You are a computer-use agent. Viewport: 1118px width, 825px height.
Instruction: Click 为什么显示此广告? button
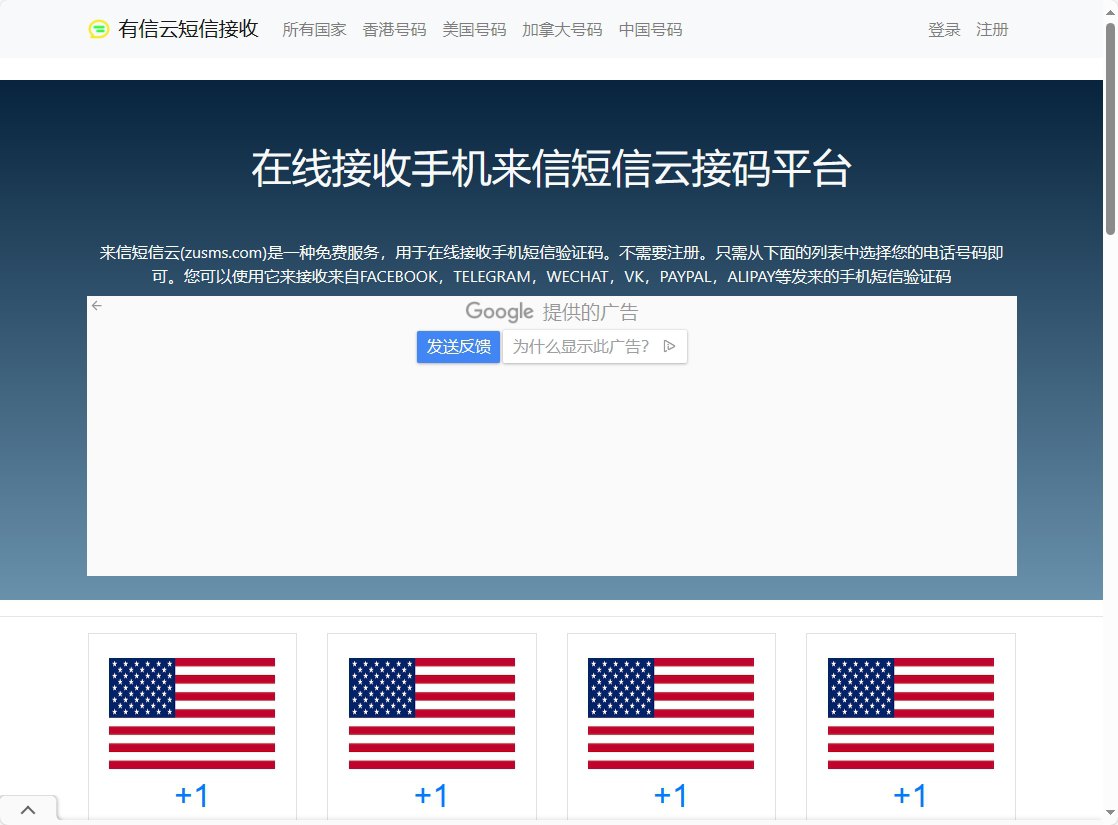pos(594,347)
